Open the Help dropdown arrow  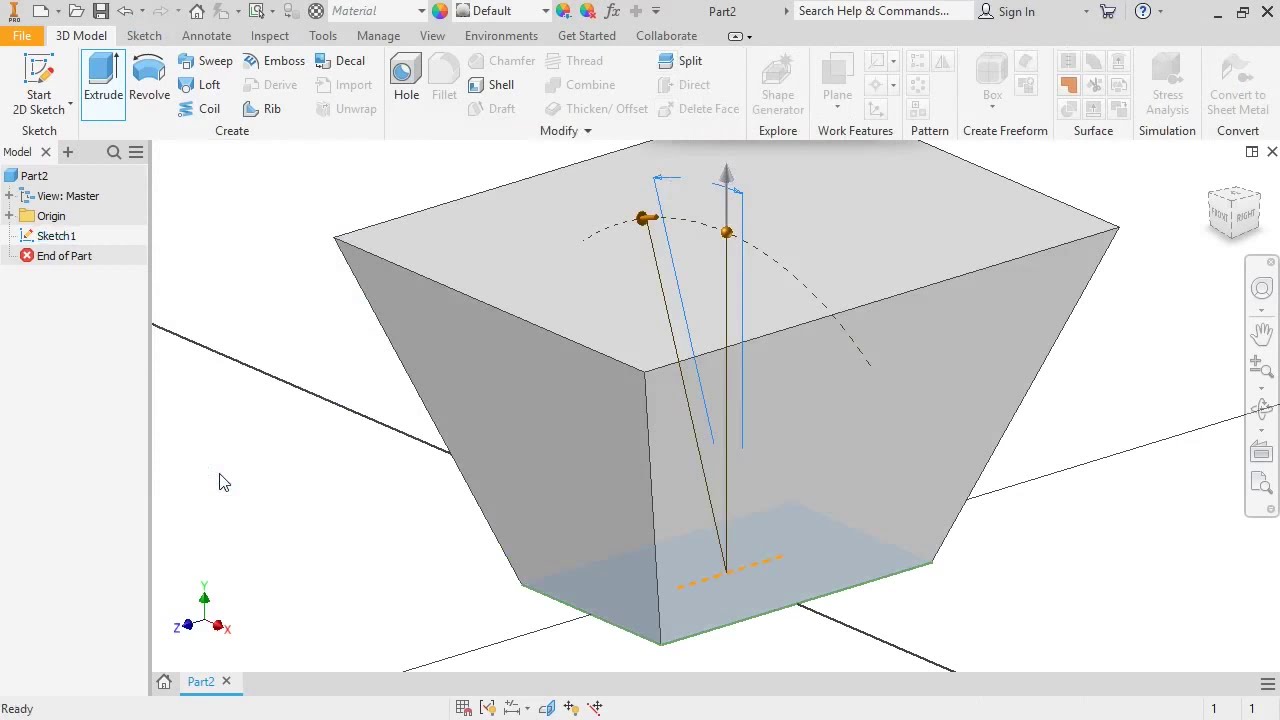click(x=1159, y=12)
